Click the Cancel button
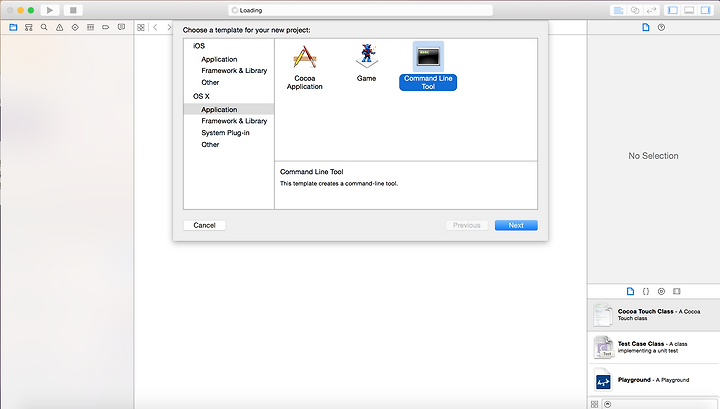 click(x=204, y=225)
